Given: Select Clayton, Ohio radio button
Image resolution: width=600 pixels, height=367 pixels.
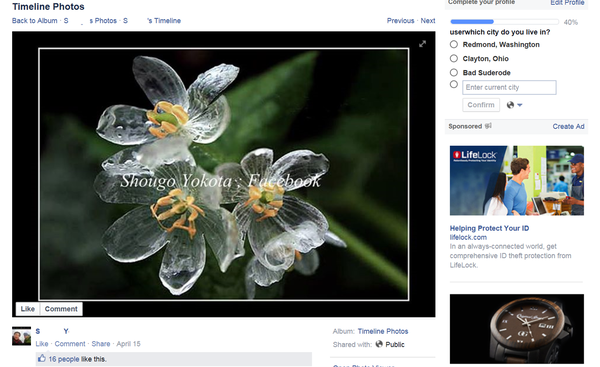Looking at the screenshot, I should pos(454,59).
